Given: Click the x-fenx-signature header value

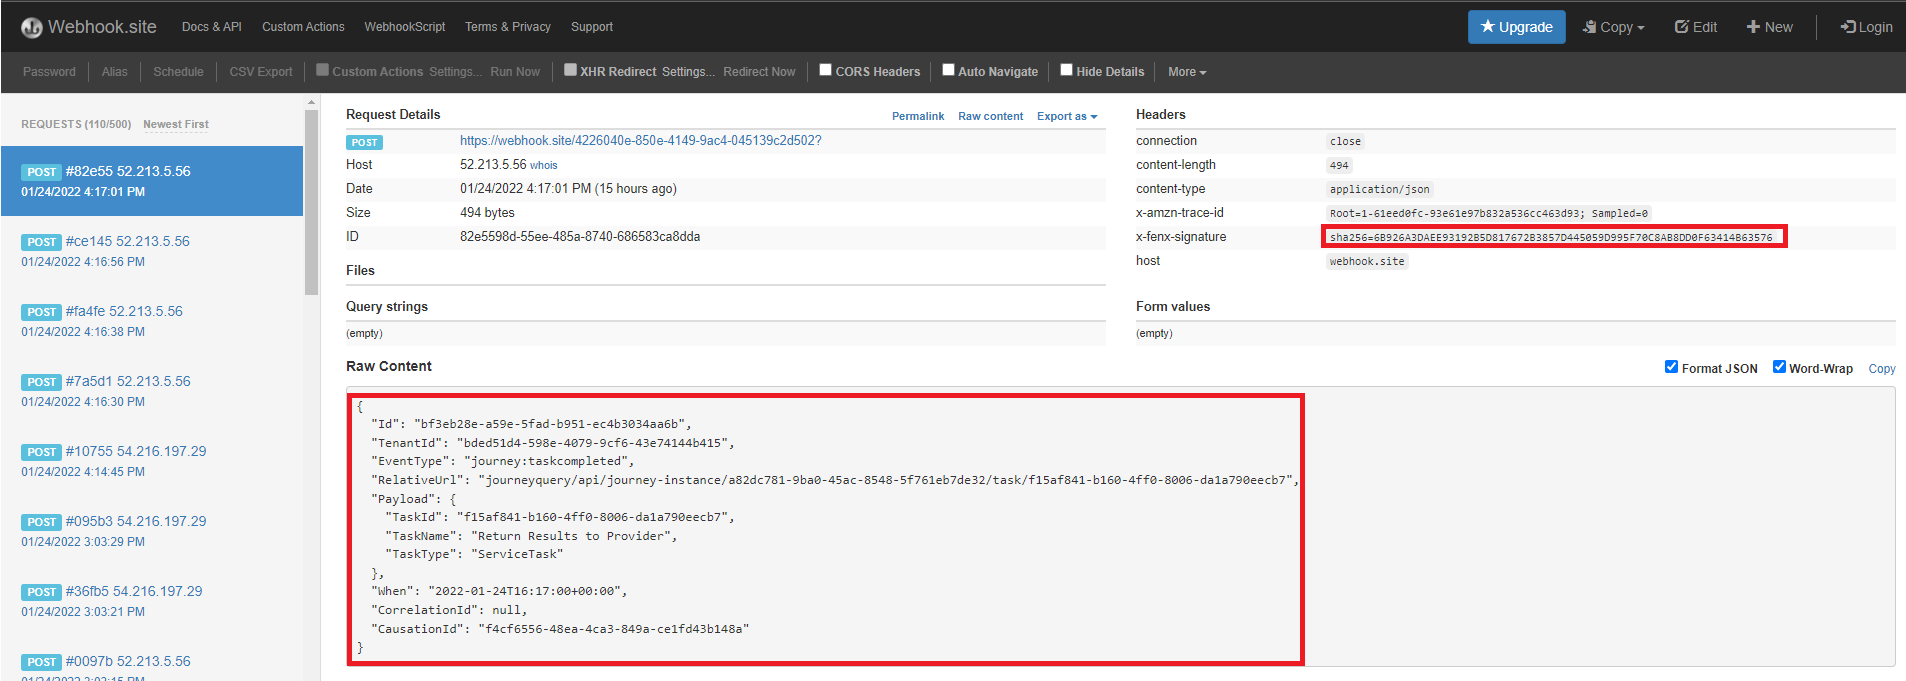Looking at the screenshot, I should pyautogui.click(x=1551, y=237).
